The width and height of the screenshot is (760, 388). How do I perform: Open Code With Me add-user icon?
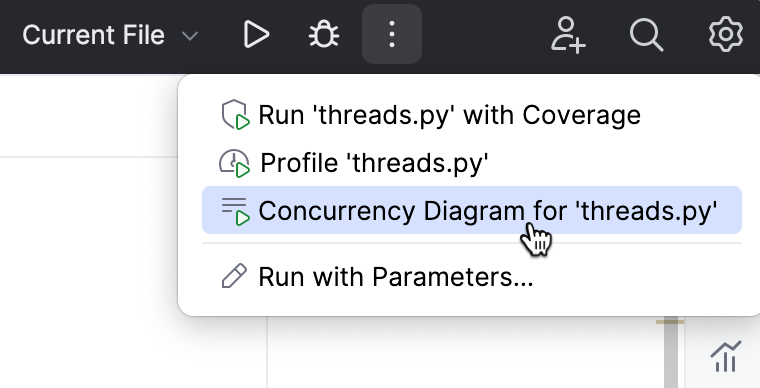pyautogui.click(x=569, y=34)
